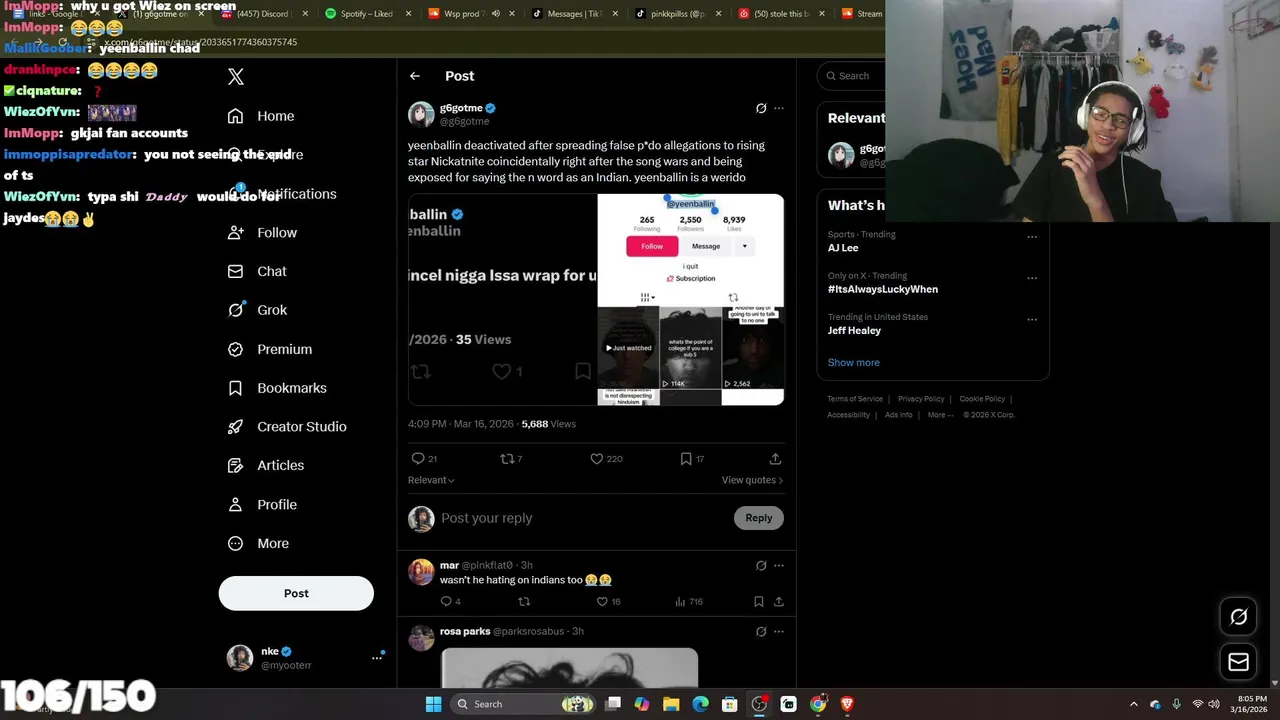The image size is (1280, 720).
Task: Click the large Post button in the sidebar
Action: click(x=296, y=593)
